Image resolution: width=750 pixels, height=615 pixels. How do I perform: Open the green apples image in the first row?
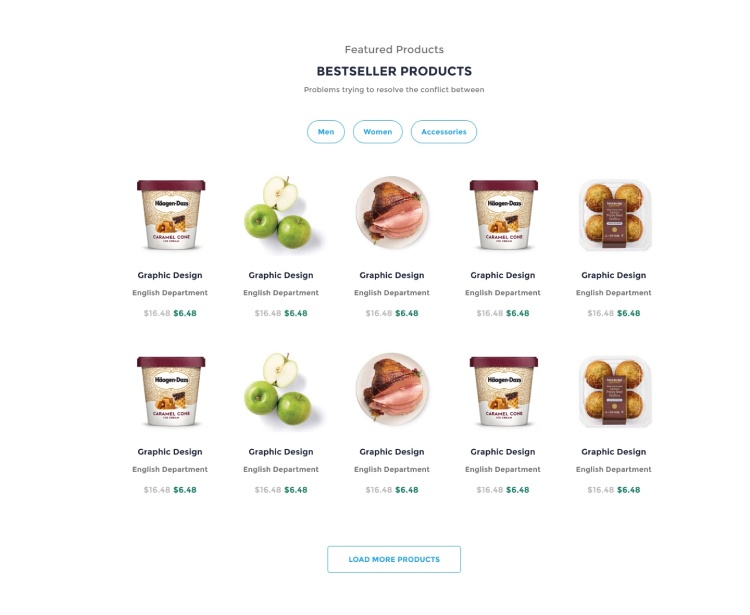tap(281, 213)
